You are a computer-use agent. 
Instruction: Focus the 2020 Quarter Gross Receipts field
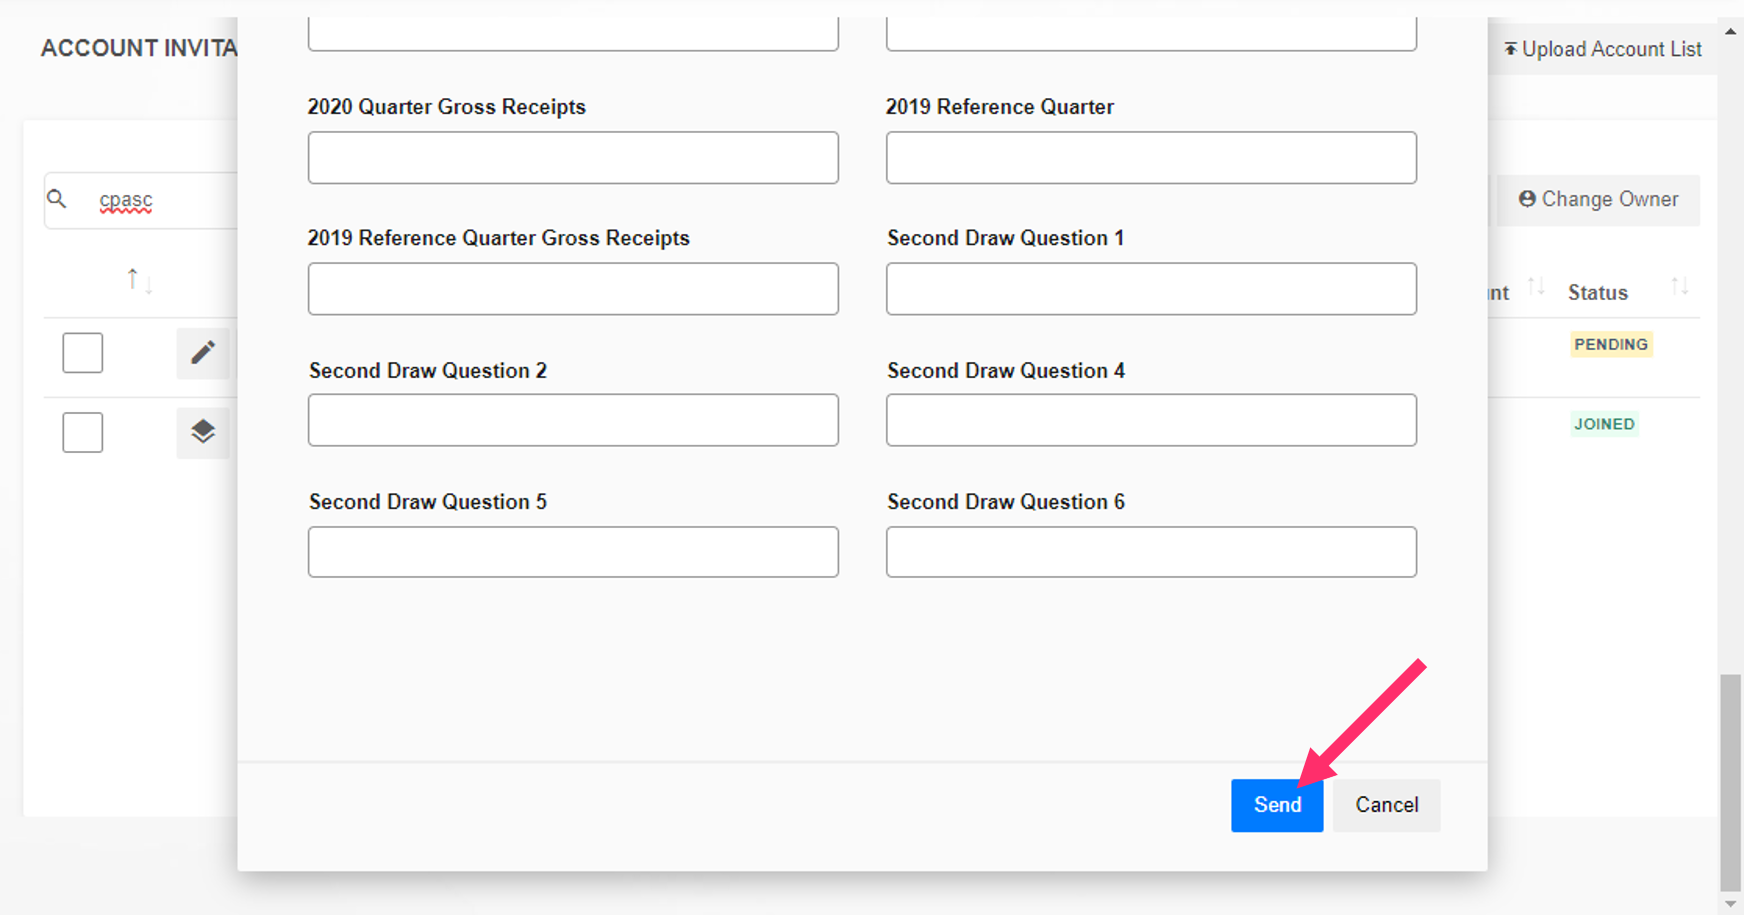tap(573, 158)
